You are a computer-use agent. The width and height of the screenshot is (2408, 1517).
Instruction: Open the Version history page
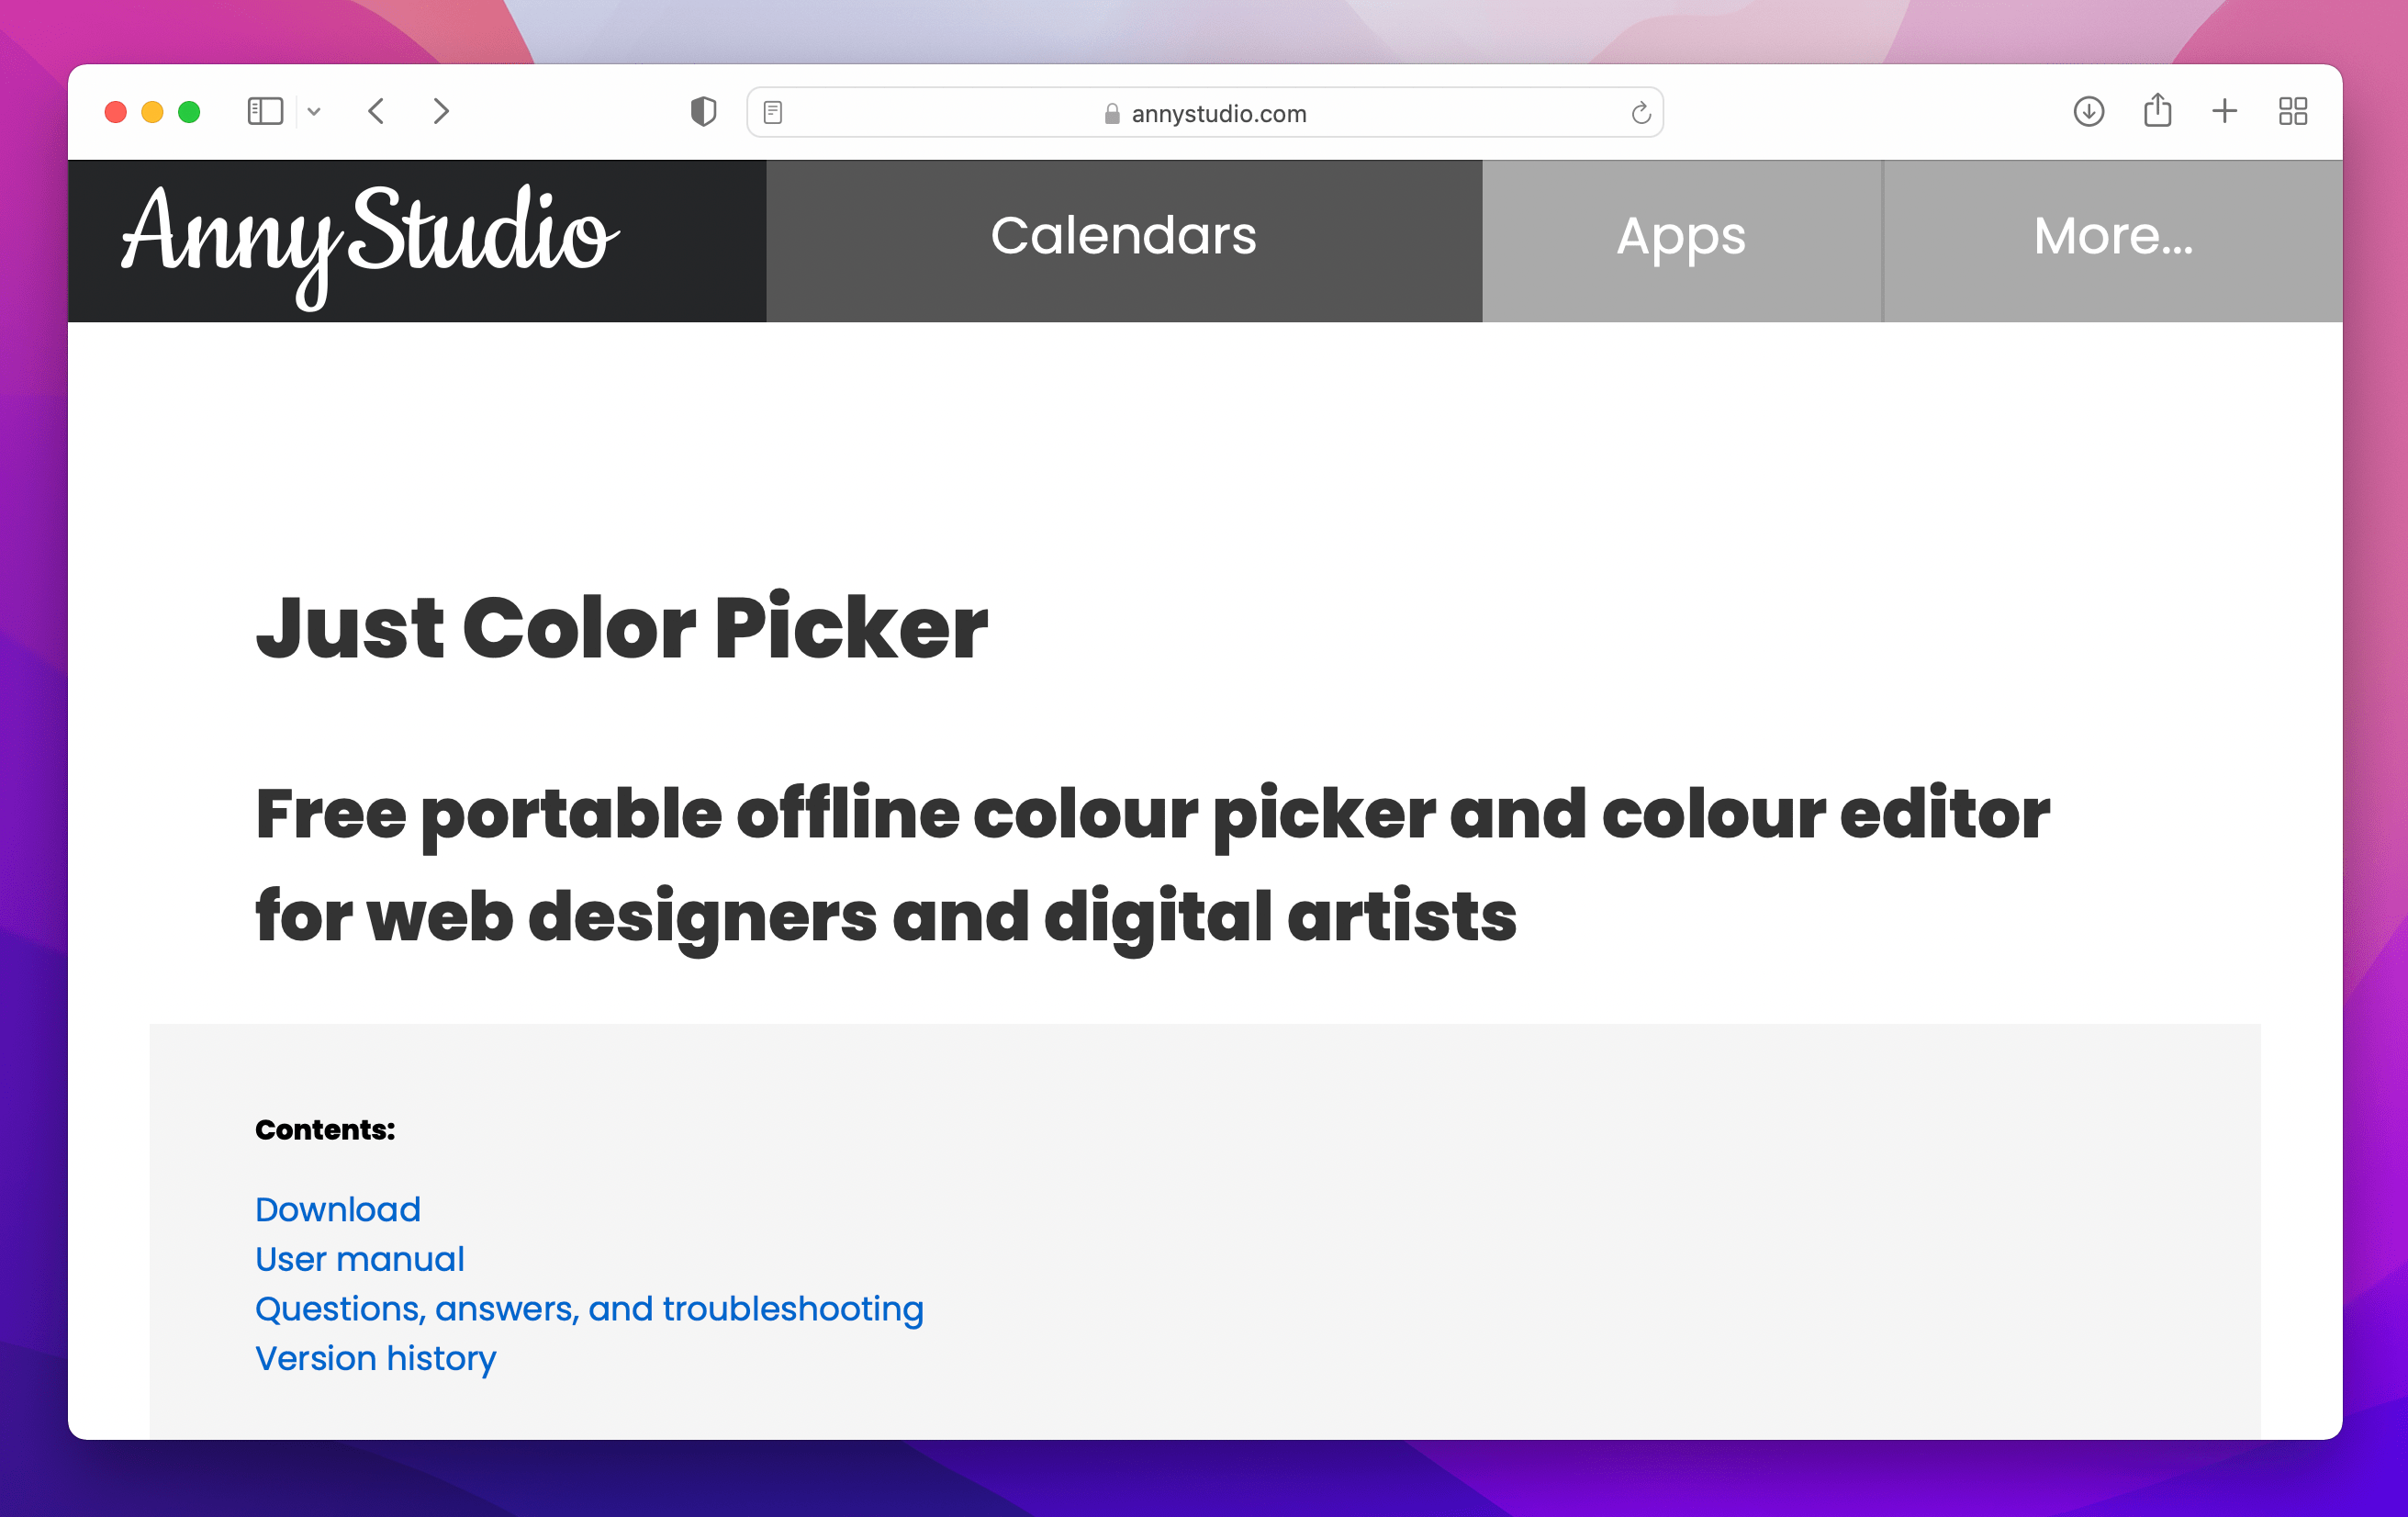pos(375,1357)
